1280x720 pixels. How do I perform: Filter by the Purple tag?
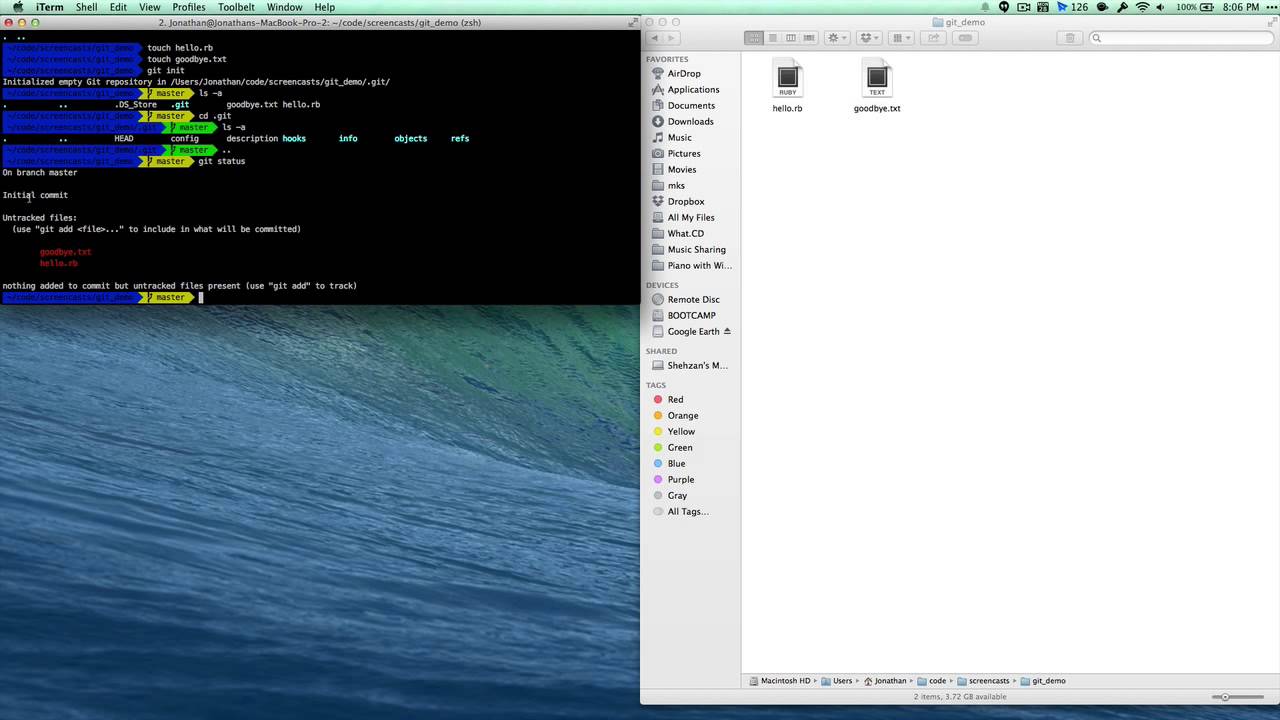pyautogui.click(x=680, y=479)
